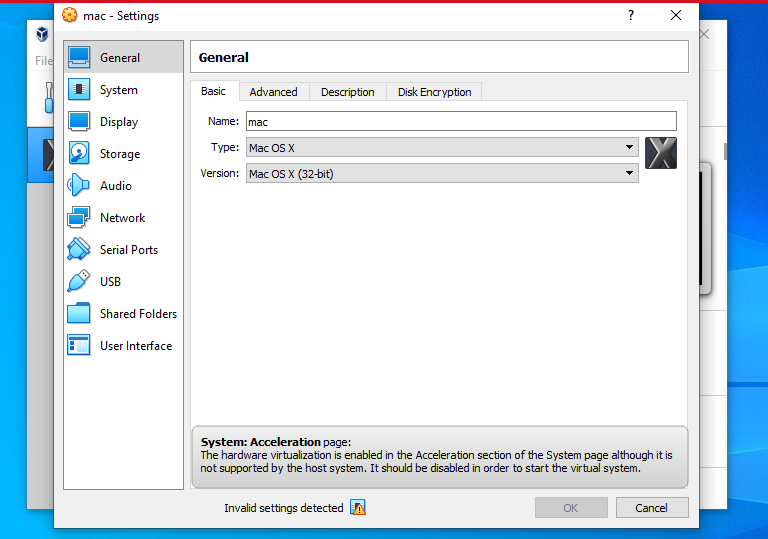
Task: Close the mac Settings dialog
Action: click(676, 15)
